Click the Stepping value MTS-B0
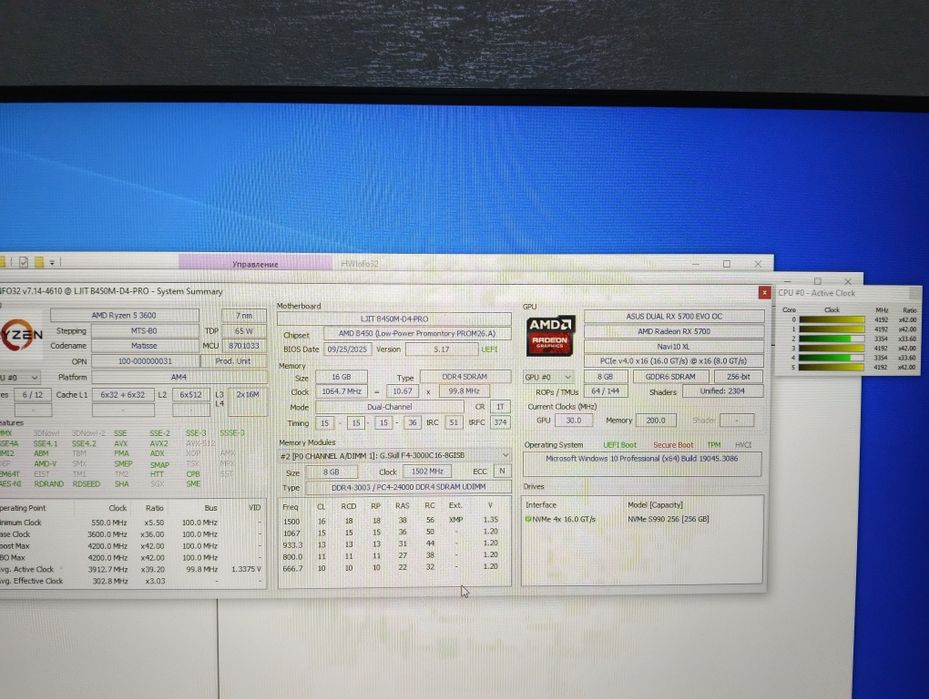The image size is (929, 699). pyautogui.click(x=145, y=331)
